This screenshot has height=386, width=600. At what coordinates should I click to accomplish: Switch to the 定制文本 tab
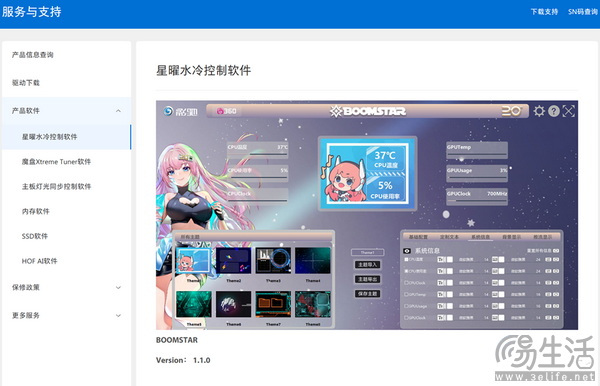(449, 237)
